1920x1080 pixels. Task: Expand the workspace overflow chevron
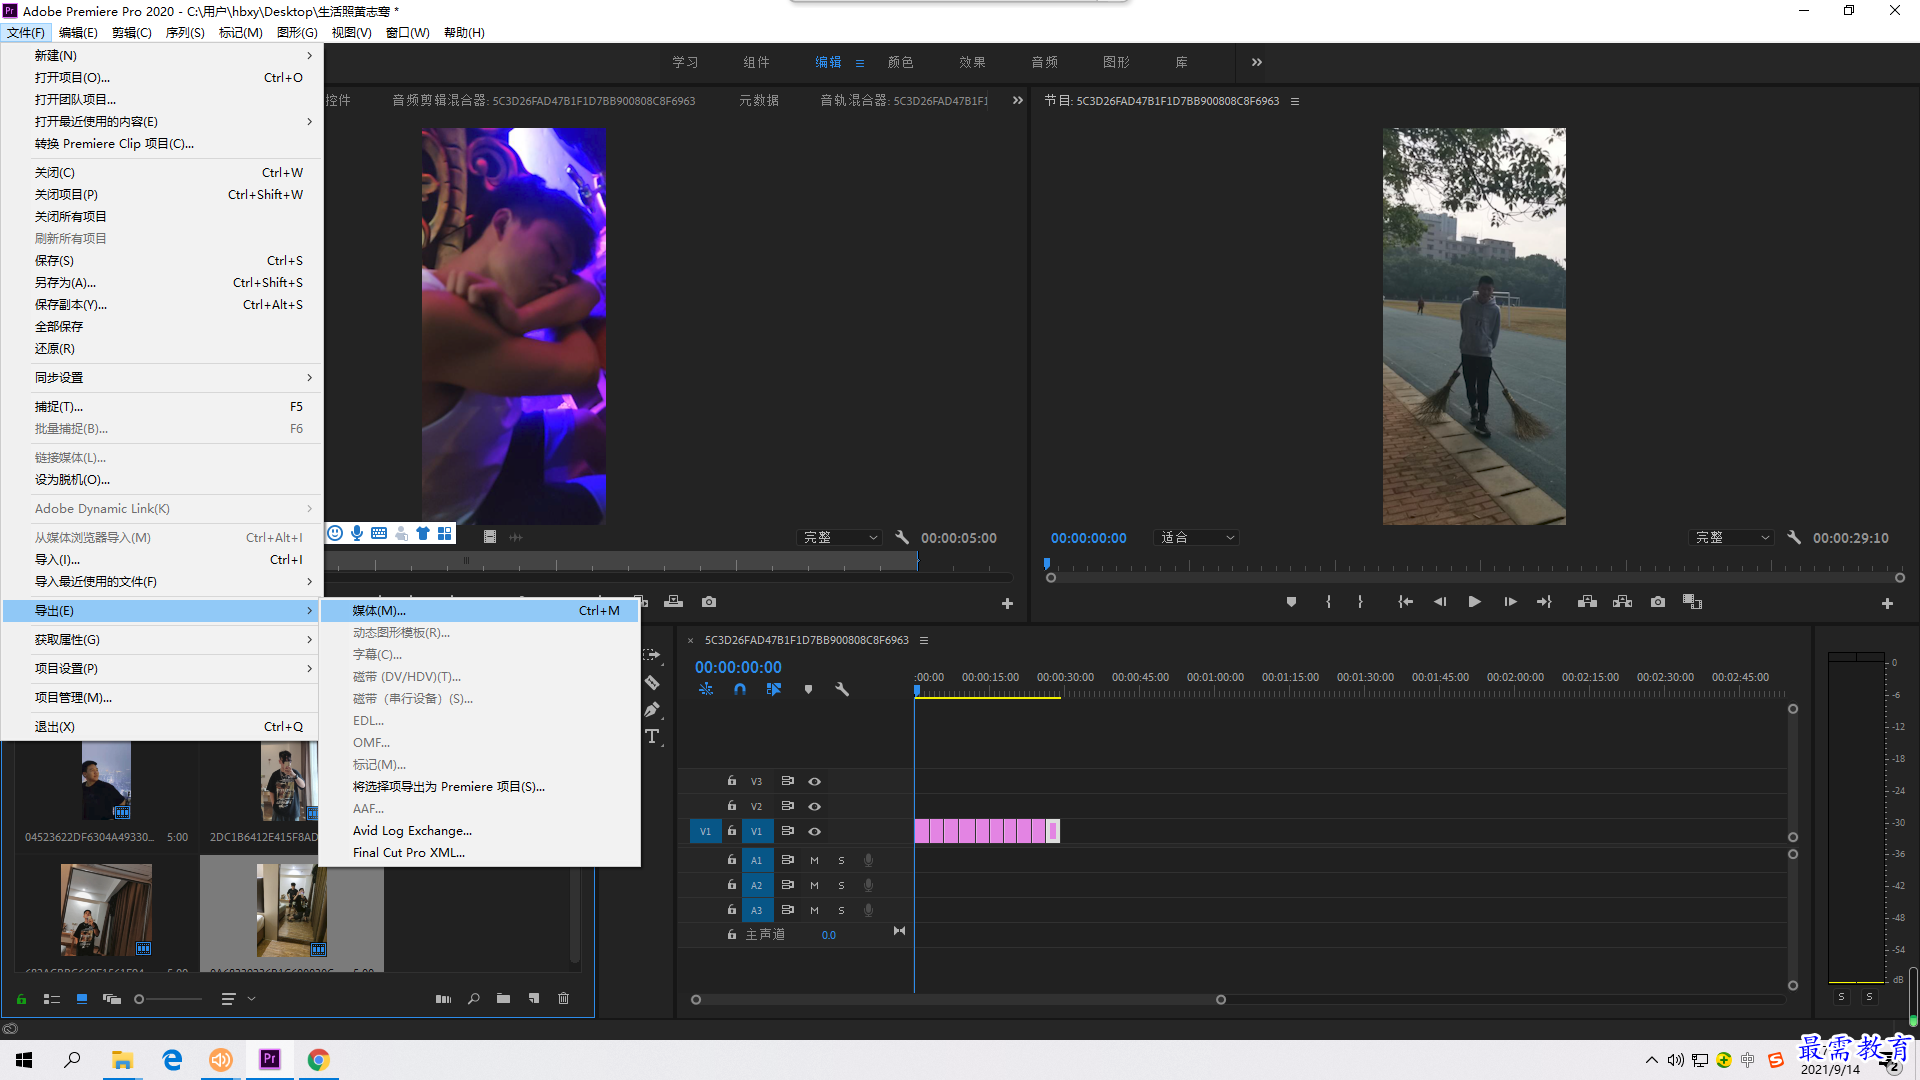coord(1257,62)
